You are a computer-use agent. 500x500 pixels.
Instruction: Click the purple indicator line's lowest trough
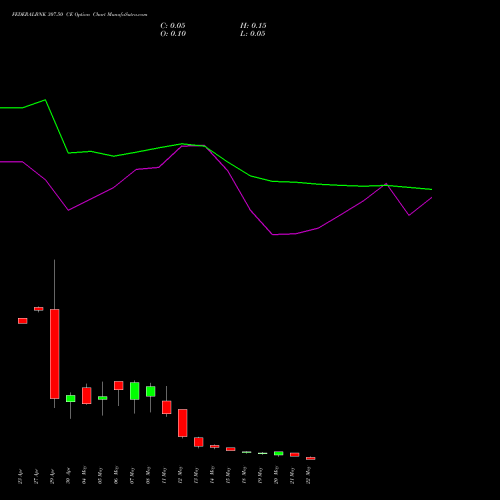[x=273, y=235]
